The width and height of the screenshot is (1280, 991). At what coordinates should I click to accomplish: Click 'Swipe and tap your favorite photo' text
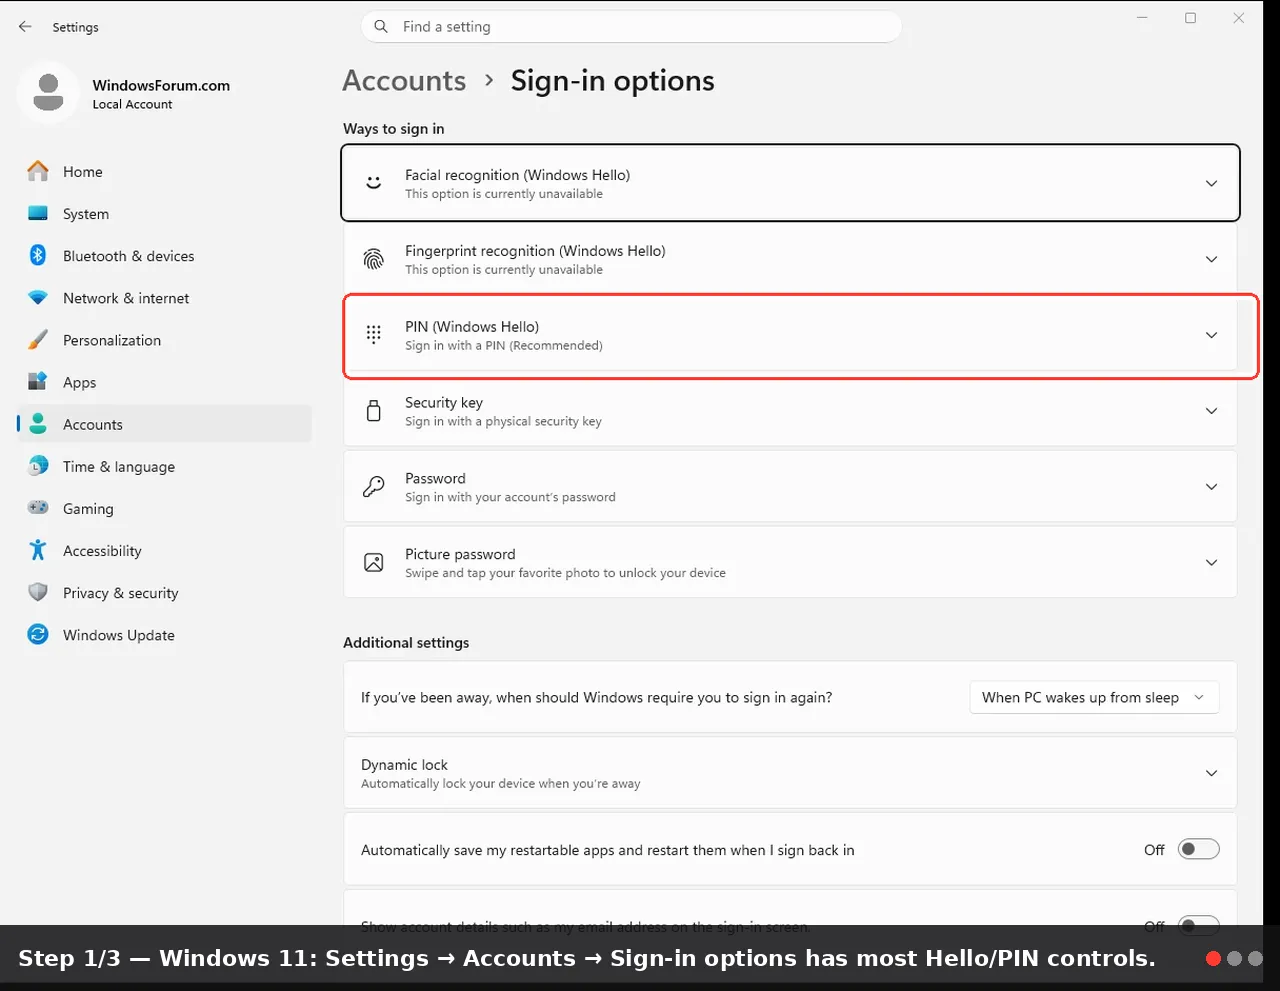coord(565,573)
